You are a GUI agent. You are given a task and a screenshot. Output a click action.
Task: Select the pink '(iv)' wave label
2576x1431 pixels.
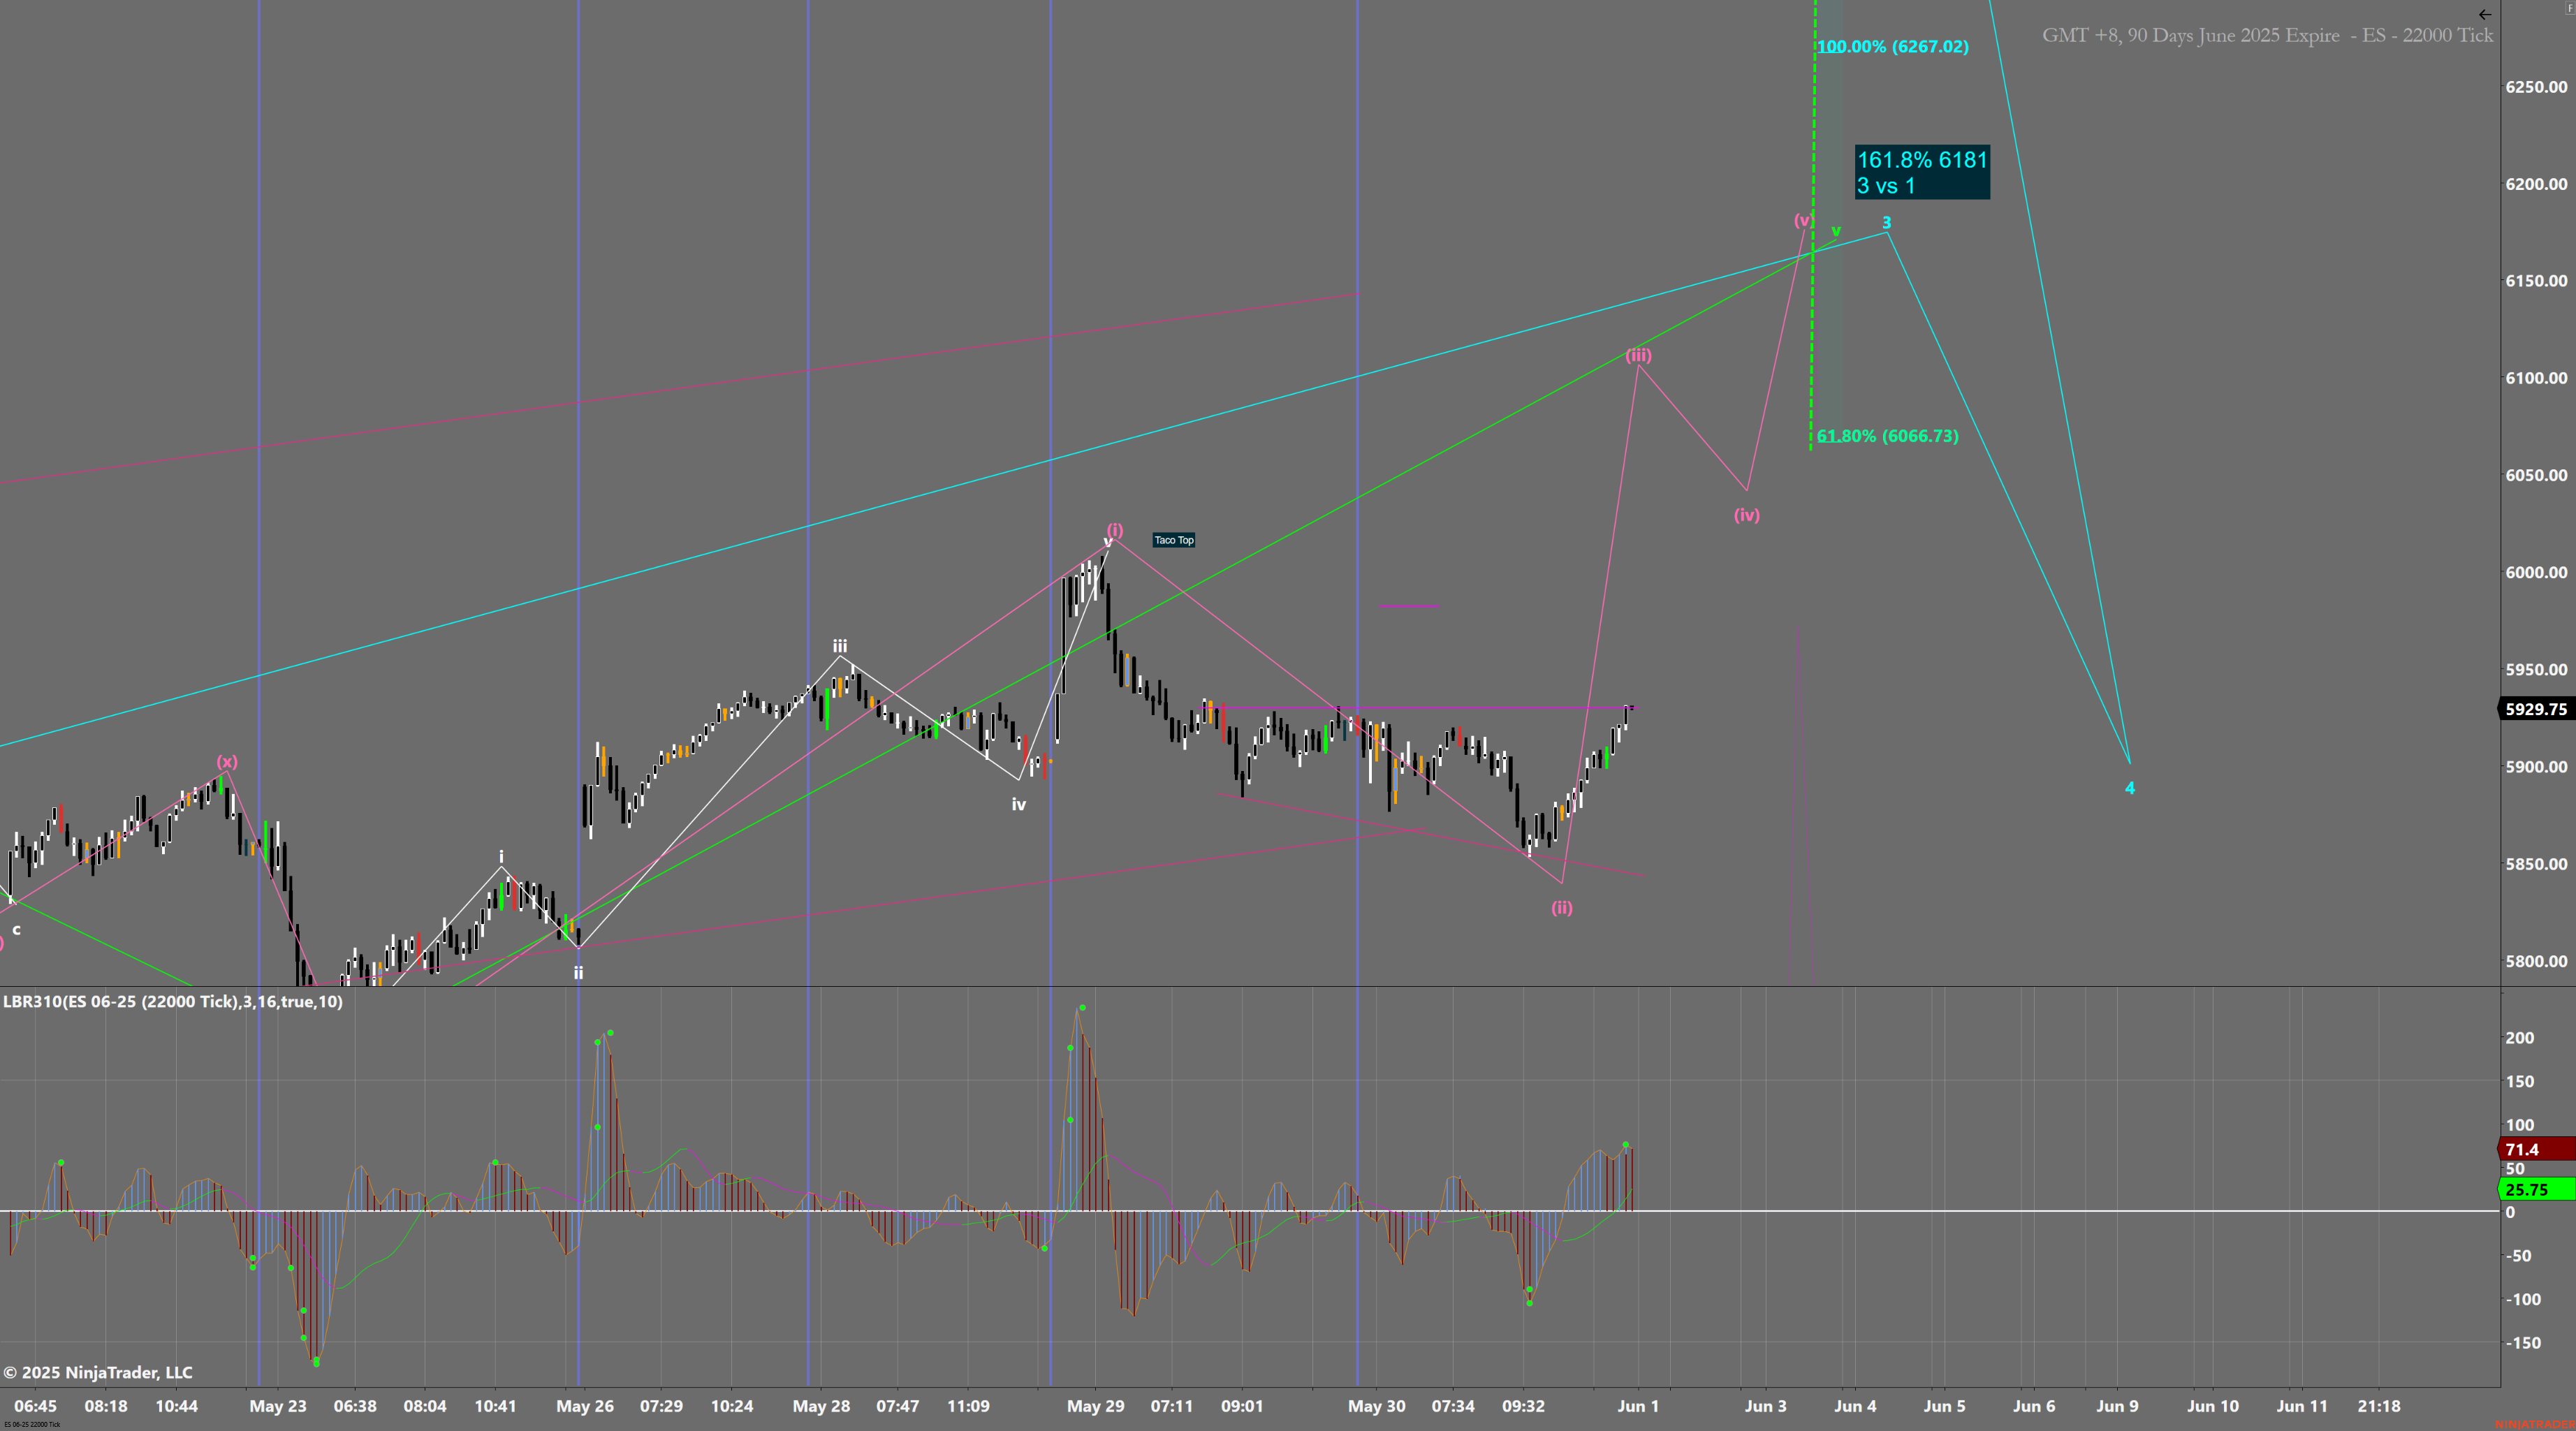[1747, 515]
